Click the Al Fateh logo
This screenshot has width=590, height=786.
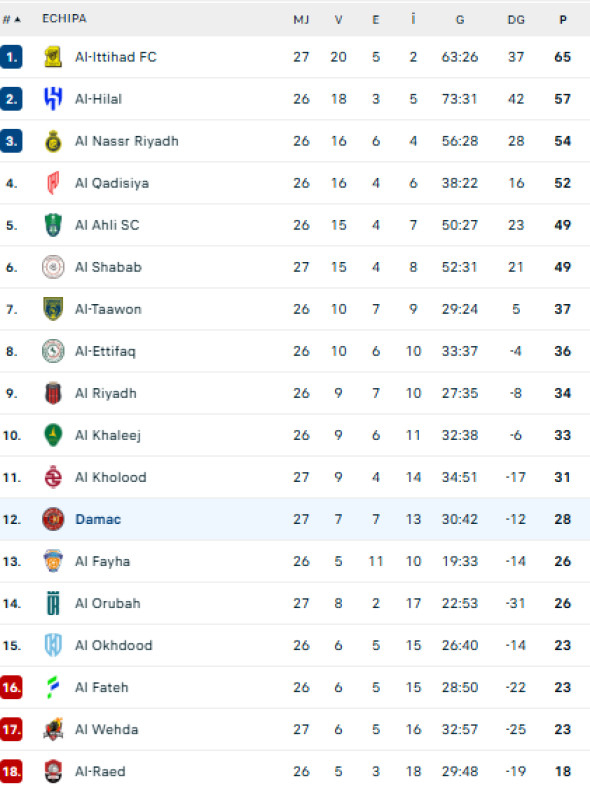pos(53,687)
